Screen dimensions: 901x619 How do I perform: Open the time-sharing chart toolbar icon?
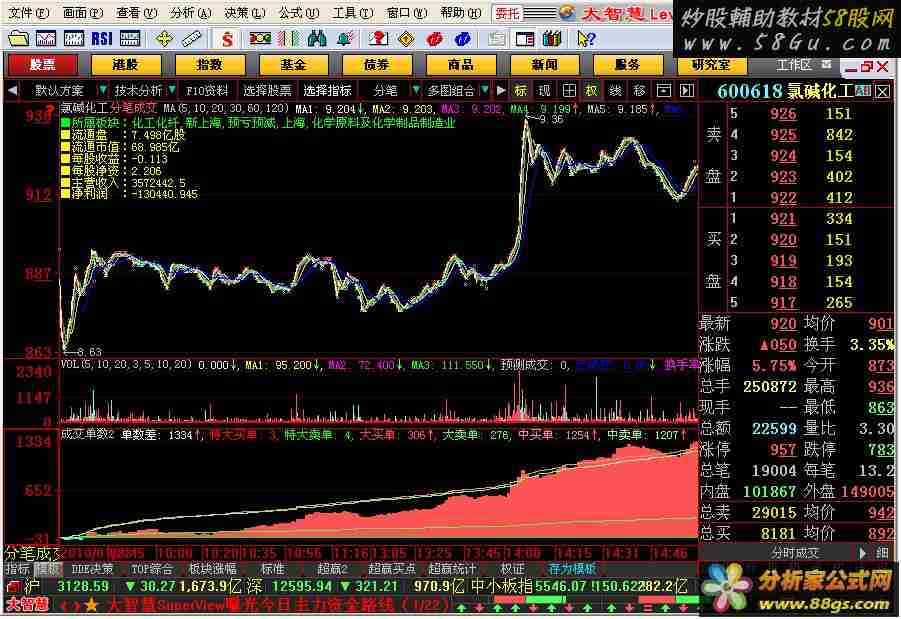pyautogui.click(x=46, y=39)
